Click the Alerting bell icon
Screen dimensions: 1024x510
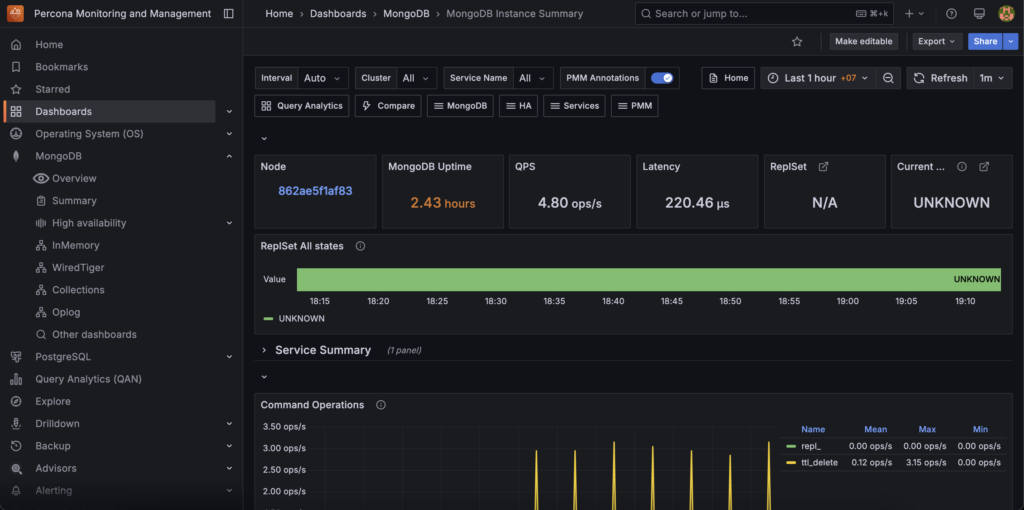click(x=16, y=490)
